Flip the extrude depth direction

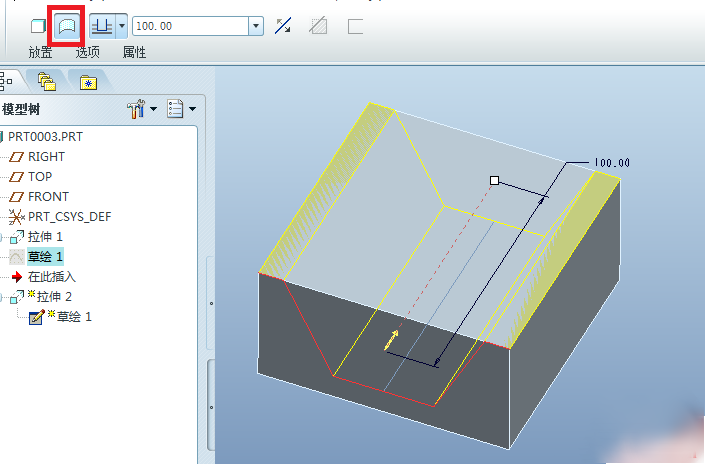pyautogui.click(x=284, y=26)
